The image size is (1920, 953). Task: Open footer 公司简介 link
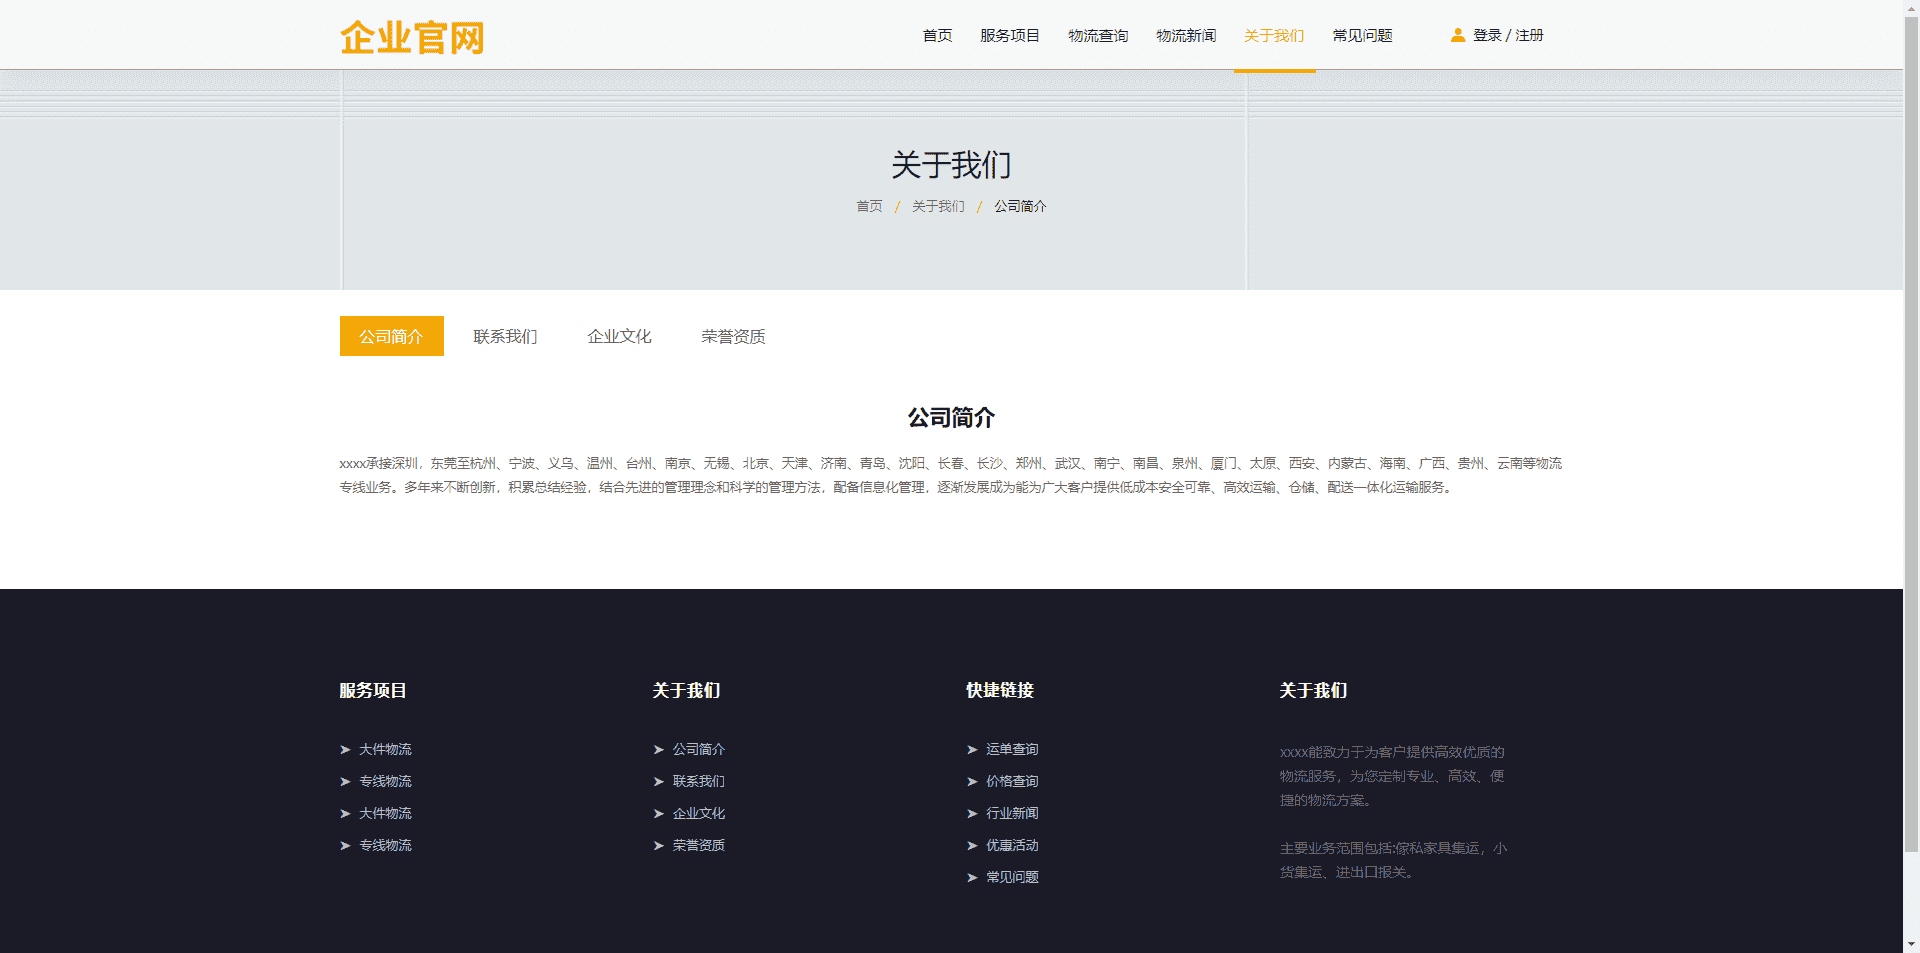pyautogui.click(x=699, y=749)
